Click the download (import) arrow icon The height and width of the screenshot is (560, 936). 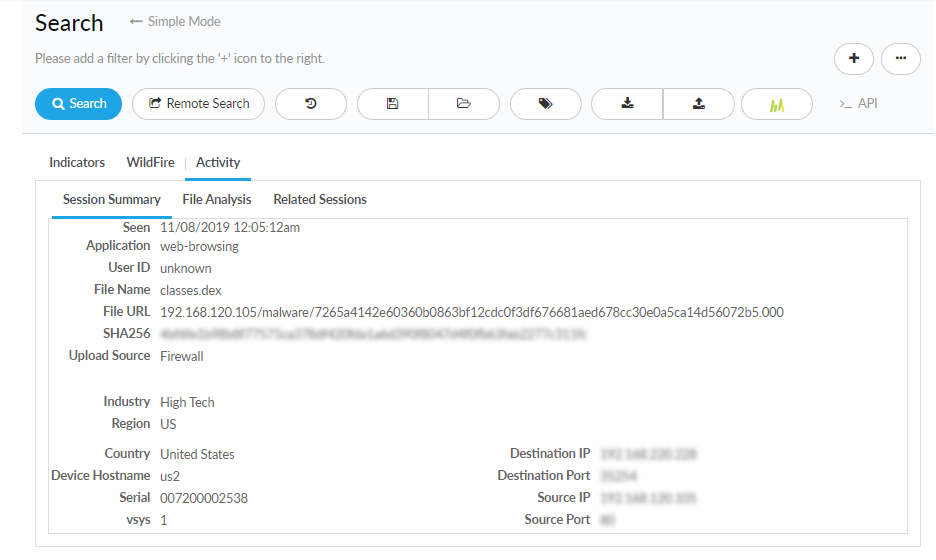point(627,104)
